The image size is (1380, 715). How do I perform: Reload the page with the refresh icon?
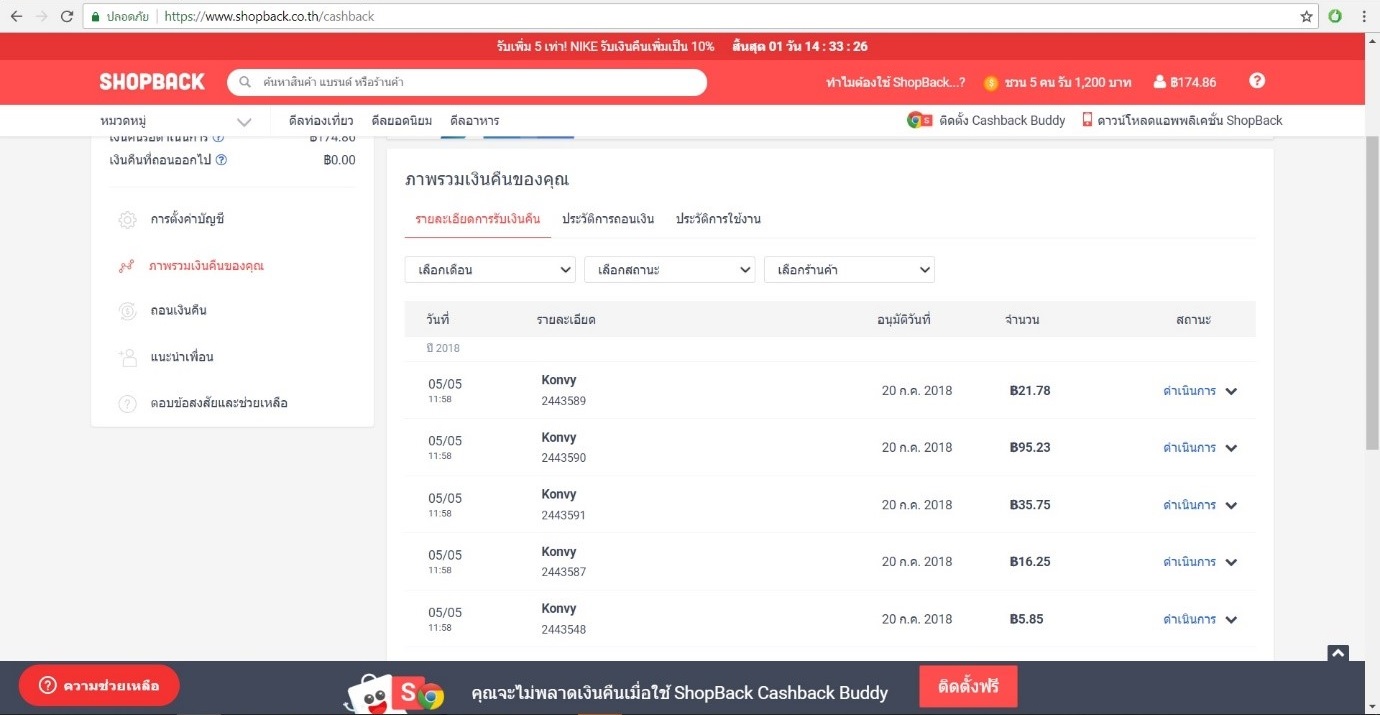(67, 16)
